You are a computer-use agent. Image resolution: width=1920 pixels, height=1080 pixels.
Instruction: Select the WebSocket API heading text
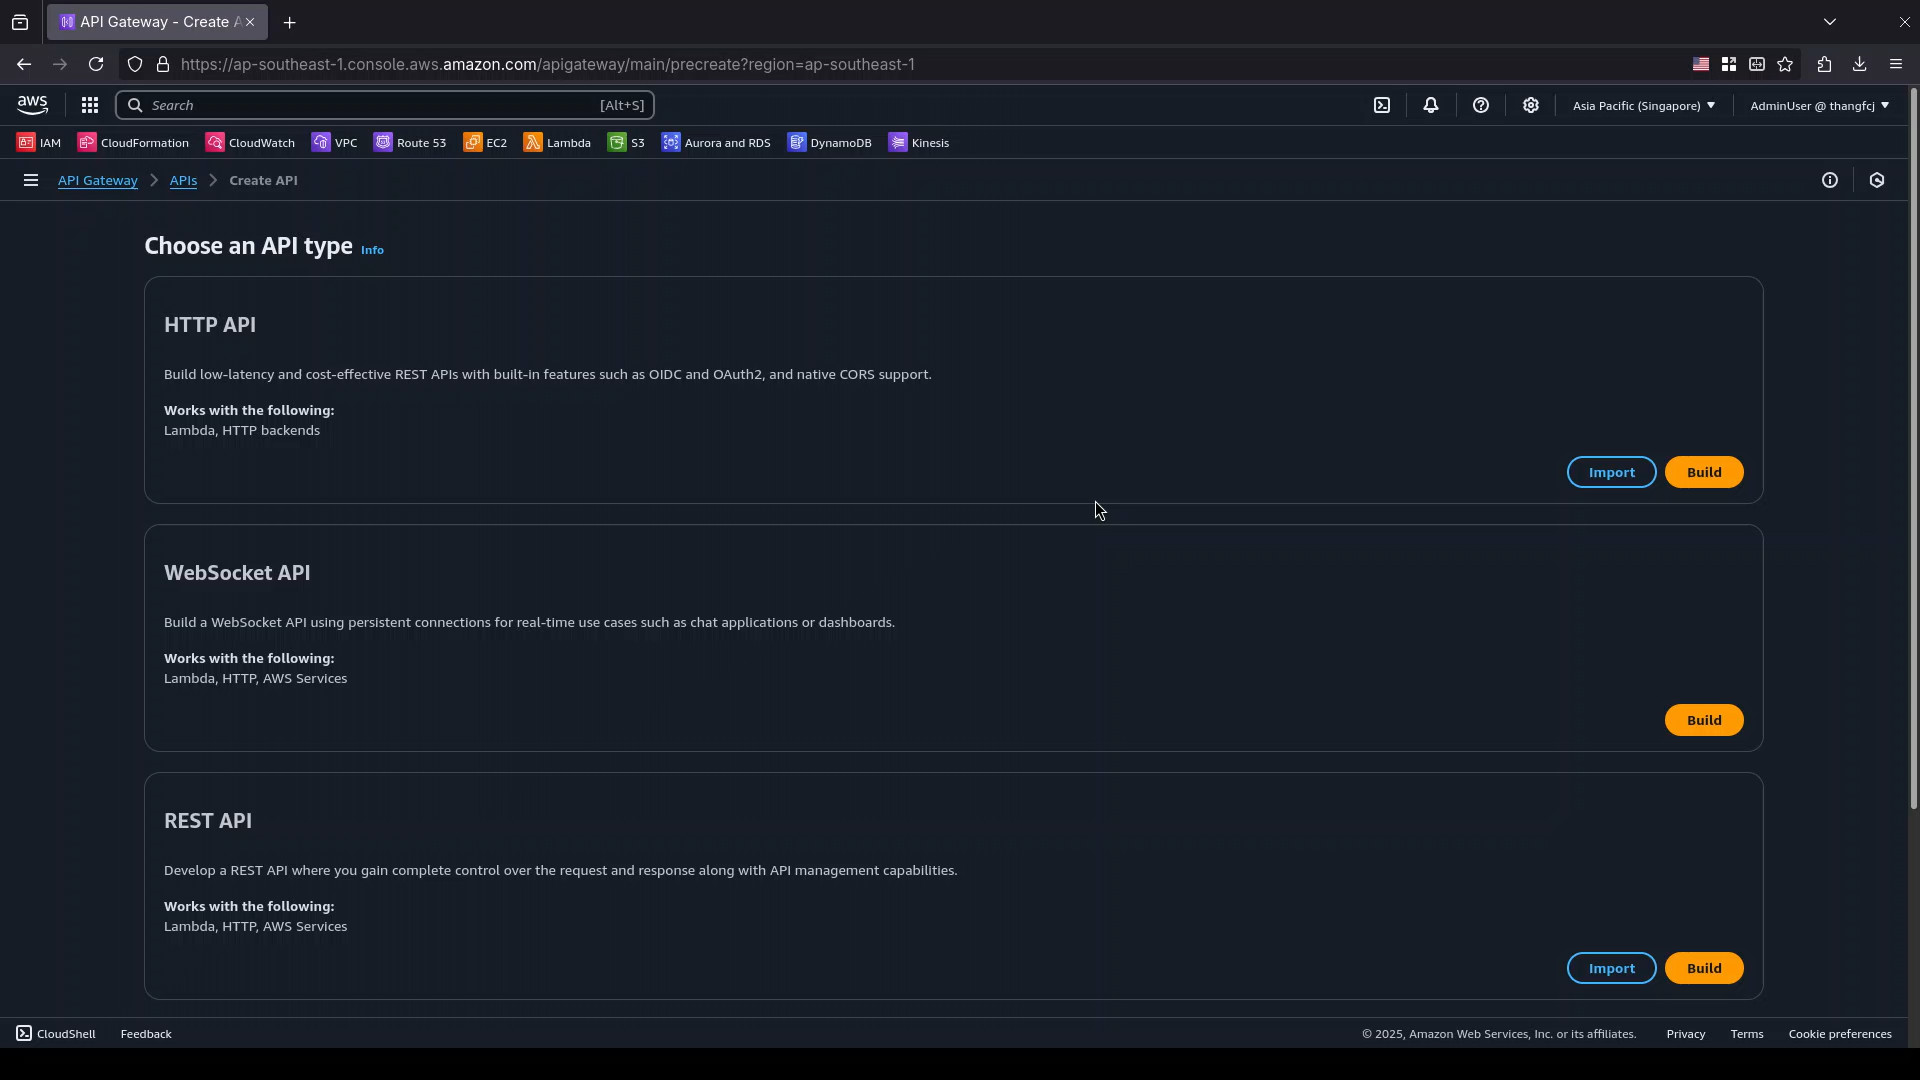[x=237, y=573]
